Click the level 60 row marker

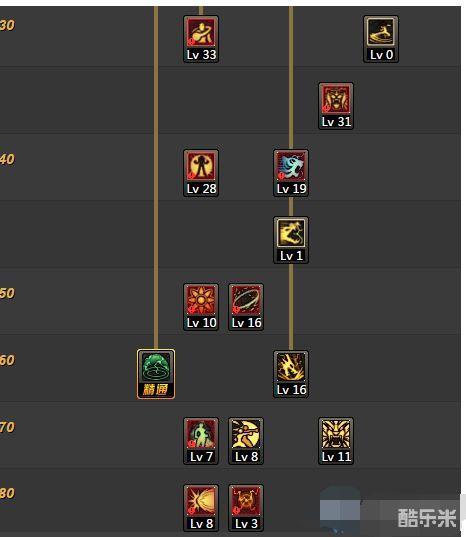[x=7, y=360]
